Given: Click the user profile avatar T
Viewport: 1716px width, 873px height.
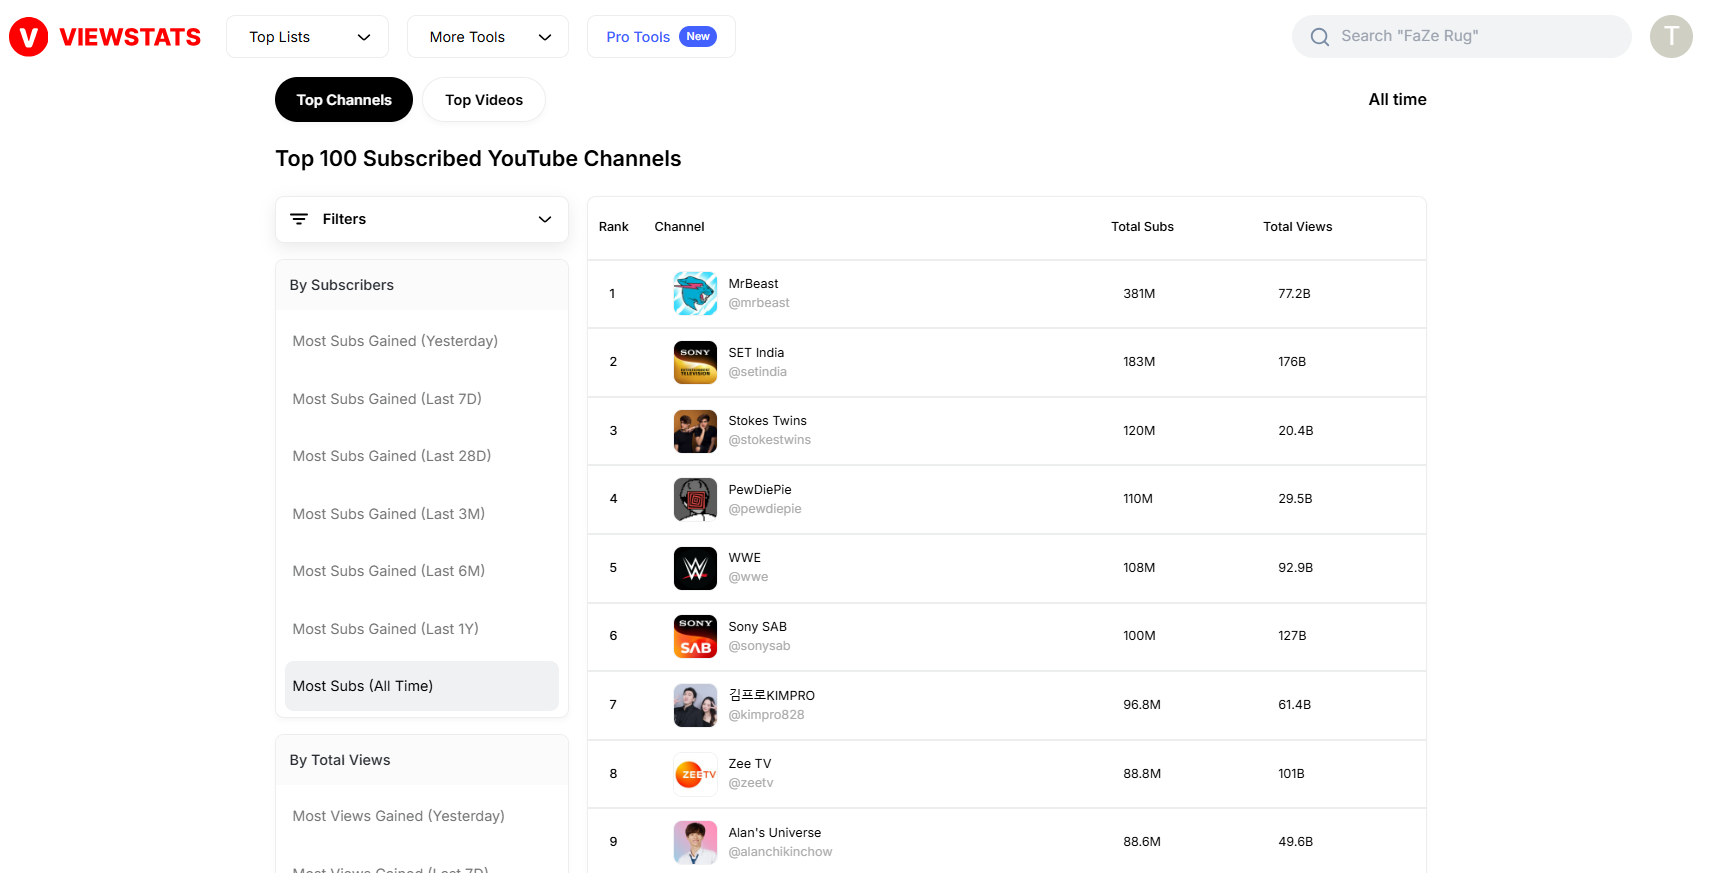Looking at the screenshot, I should (1670, 37).
